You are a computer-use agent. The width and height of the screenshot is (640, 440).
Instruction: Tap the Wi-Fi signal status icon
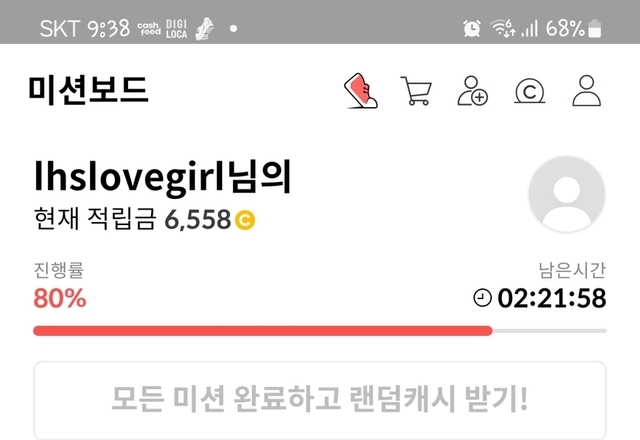(502, 28)
